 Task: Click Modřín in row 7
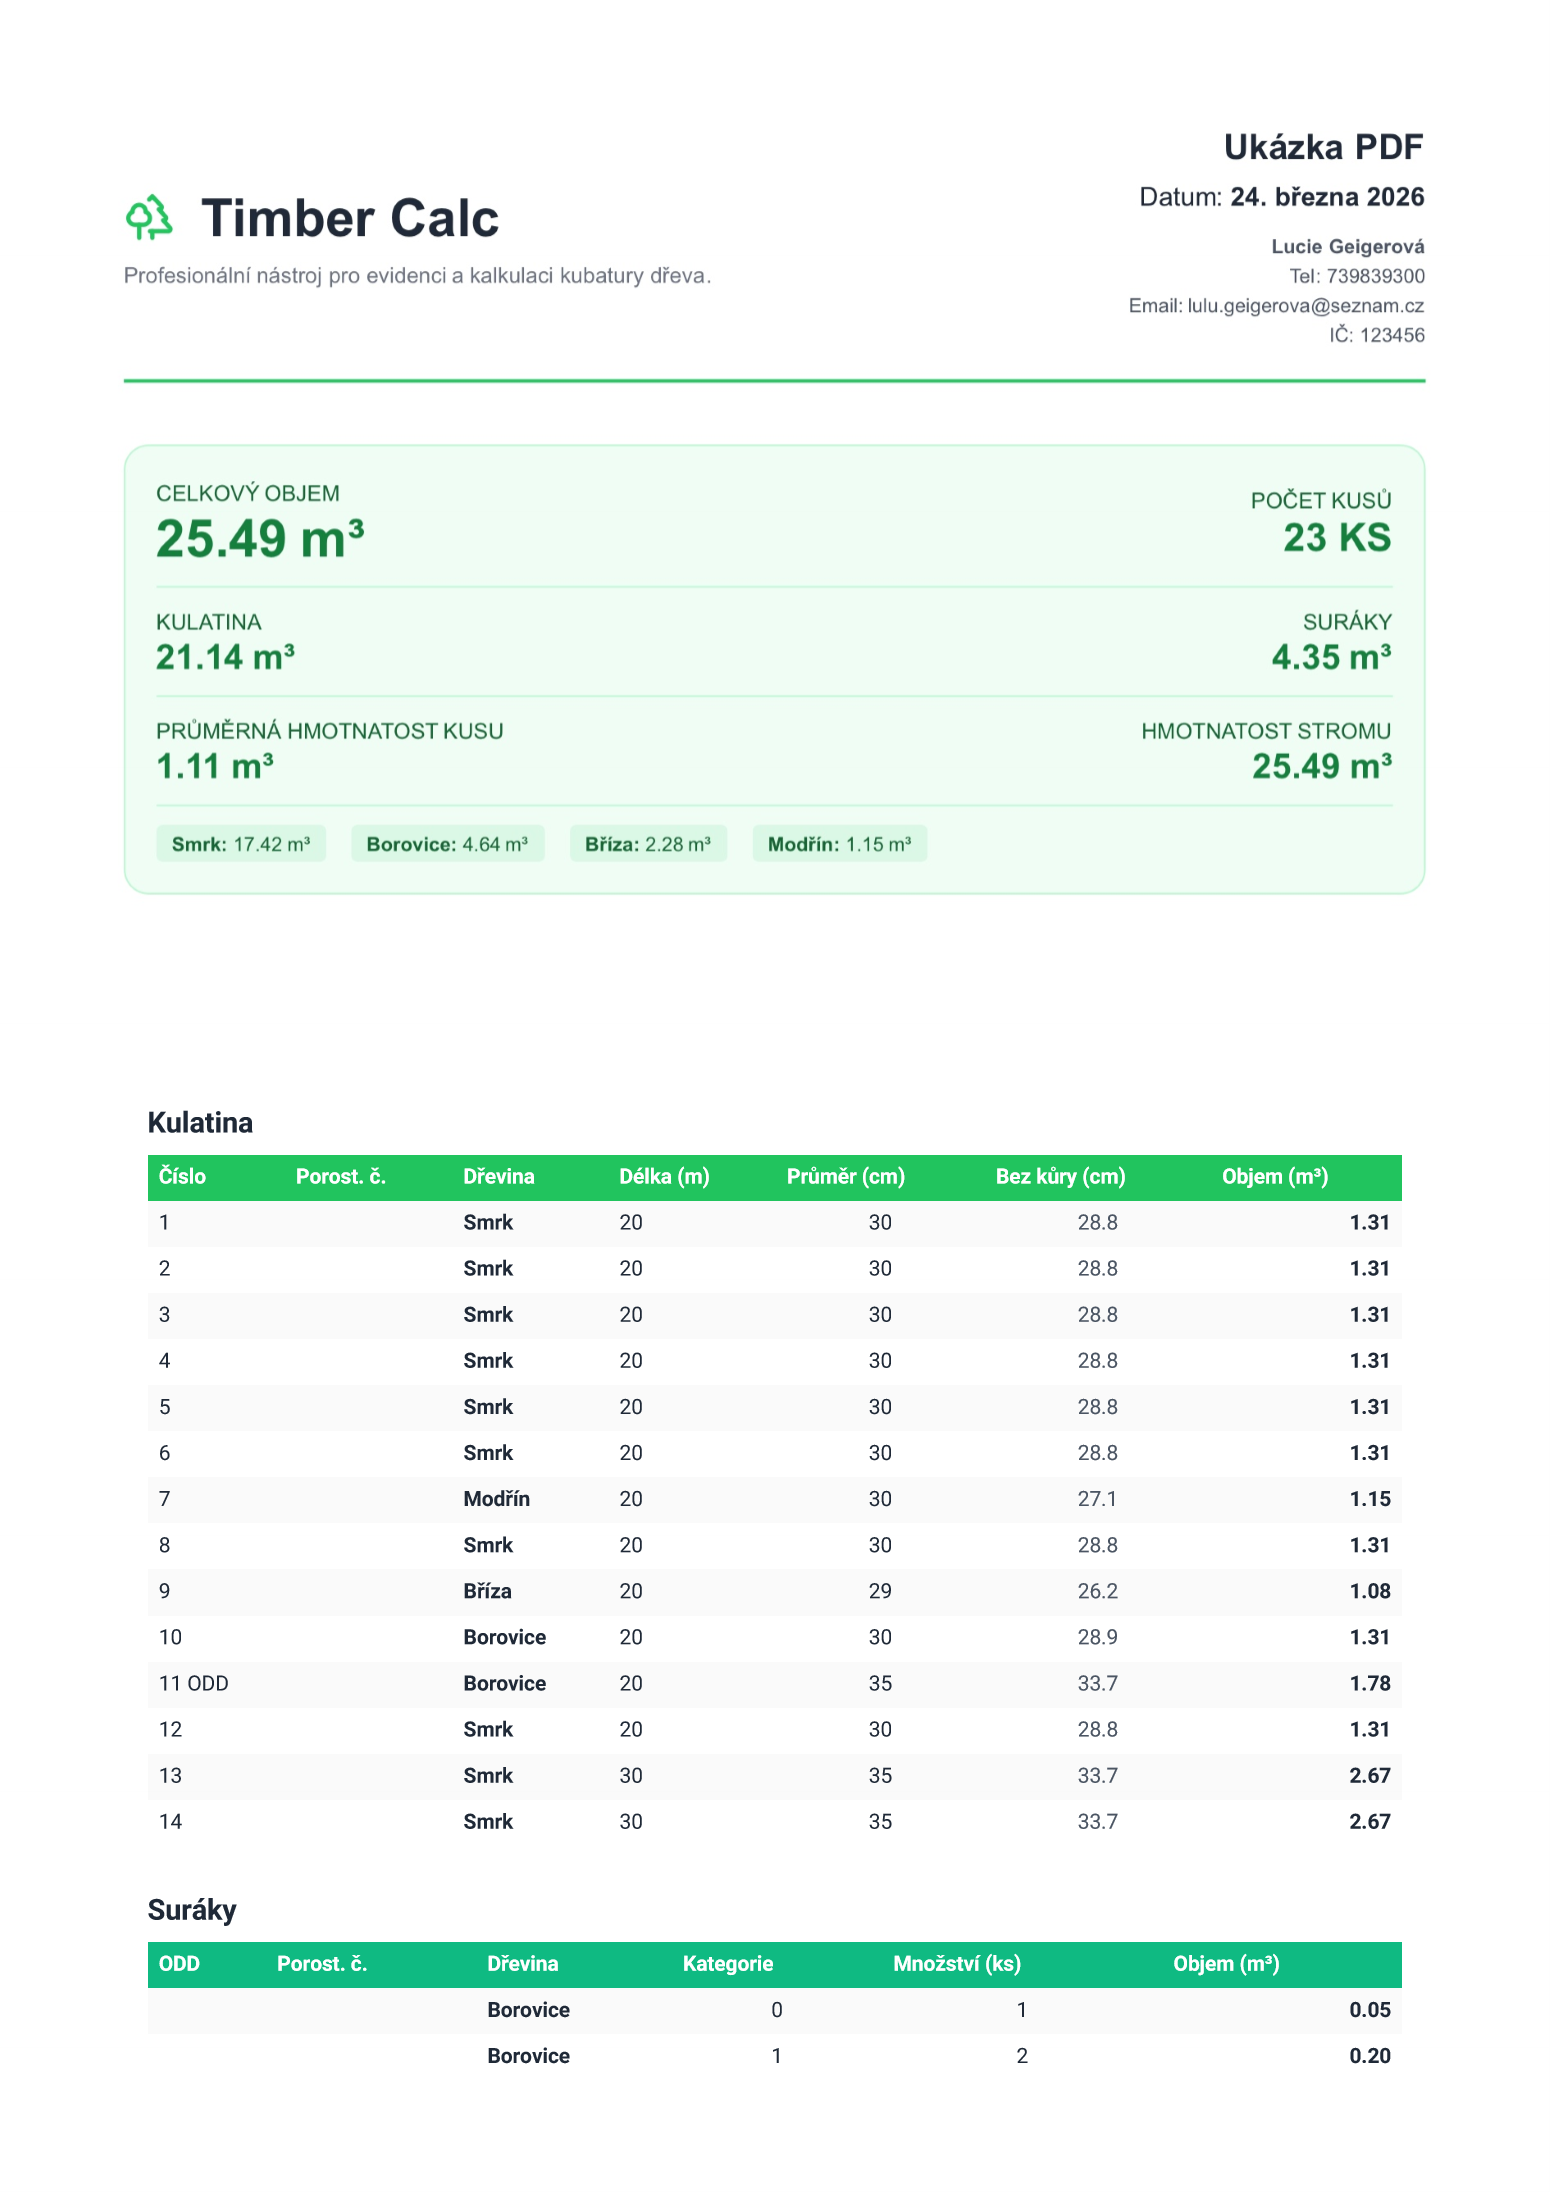coord(497,1499)
